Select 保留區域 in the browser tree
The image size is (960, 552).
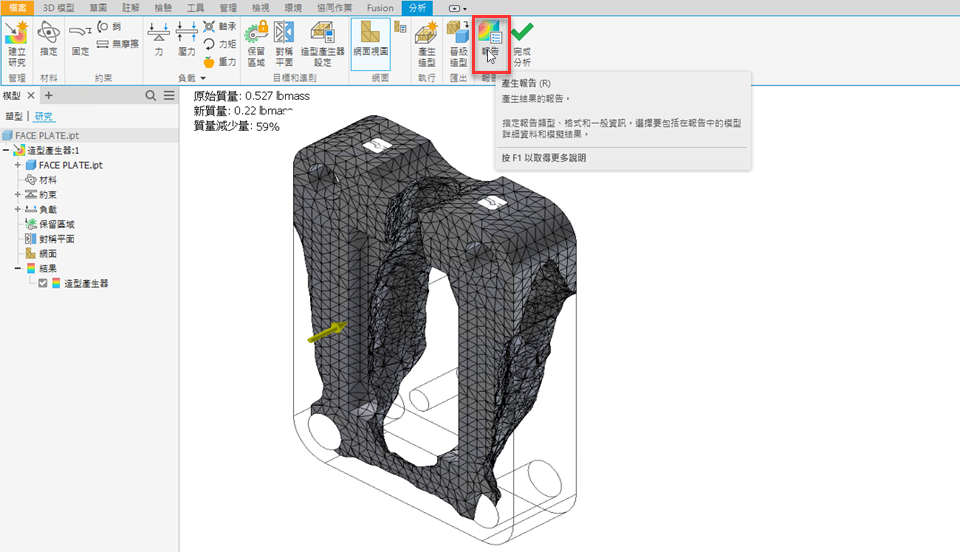(x=56, y=224)
